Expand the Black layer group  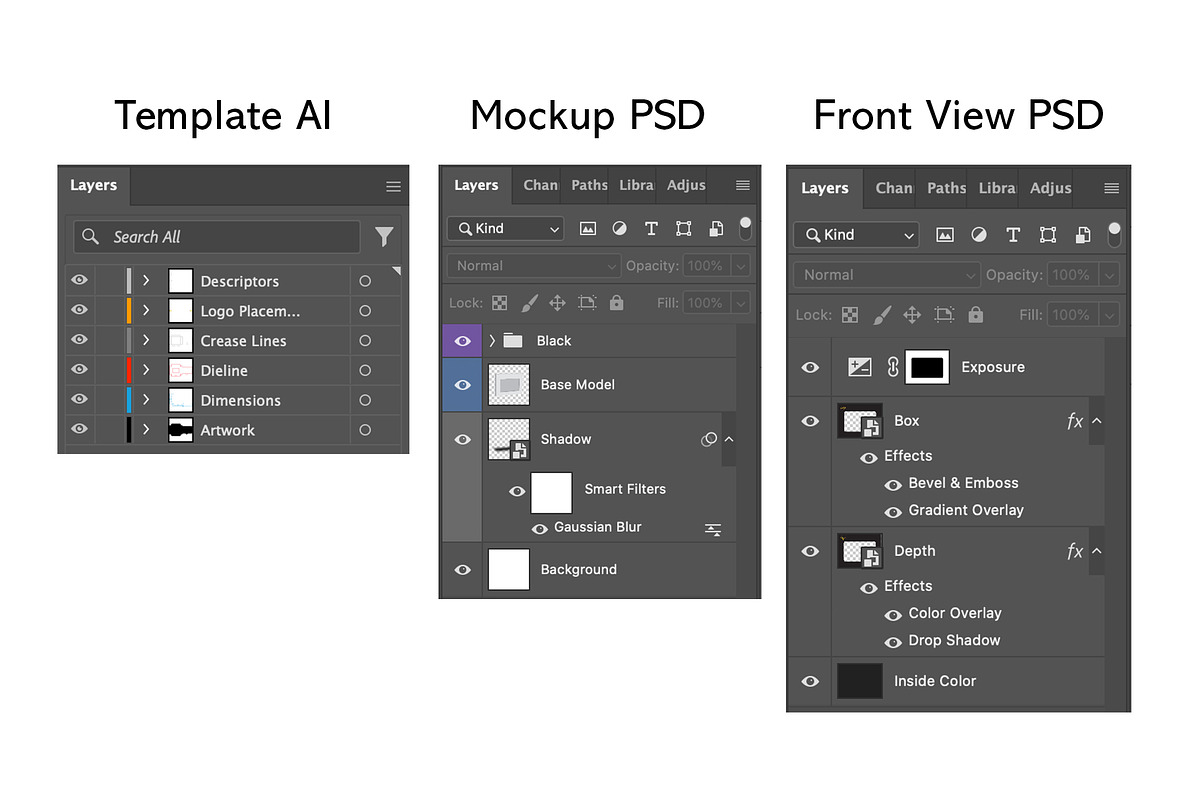[492, 341]
